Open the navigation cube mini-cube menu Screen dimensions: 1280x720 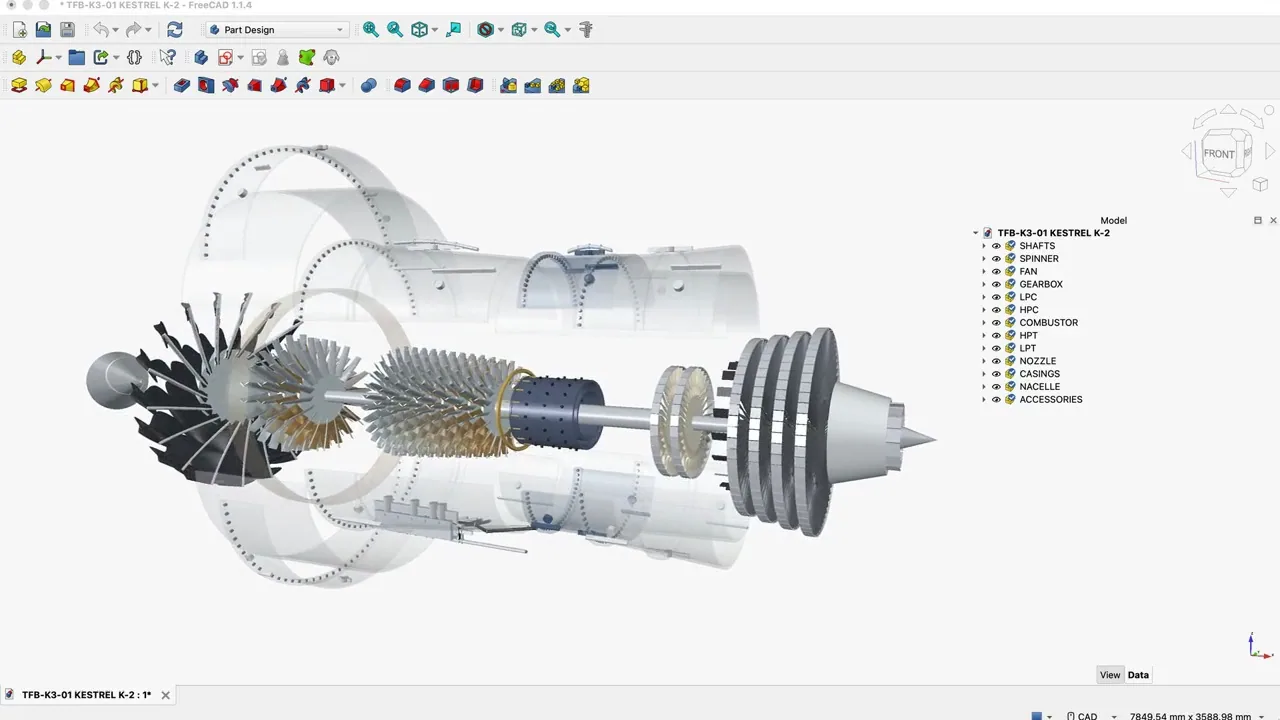pyautogui.click(x=1260, y=185)
